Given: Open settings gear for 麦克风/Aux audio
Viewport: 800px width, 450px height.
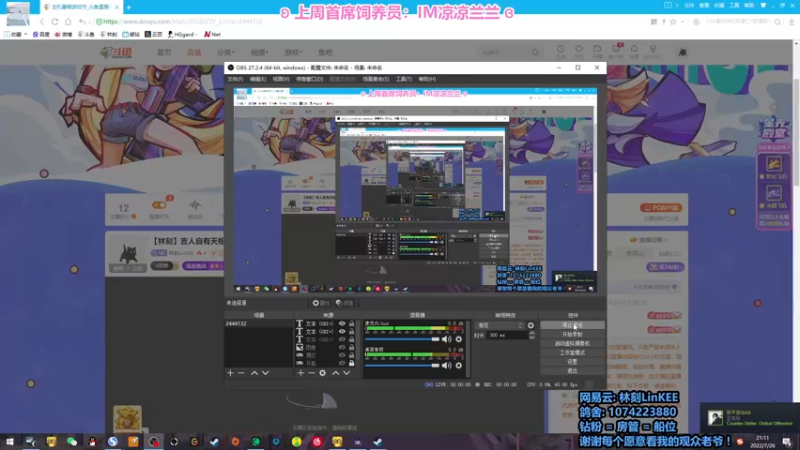Looking at the screenshot, I should tap(459, 339).
